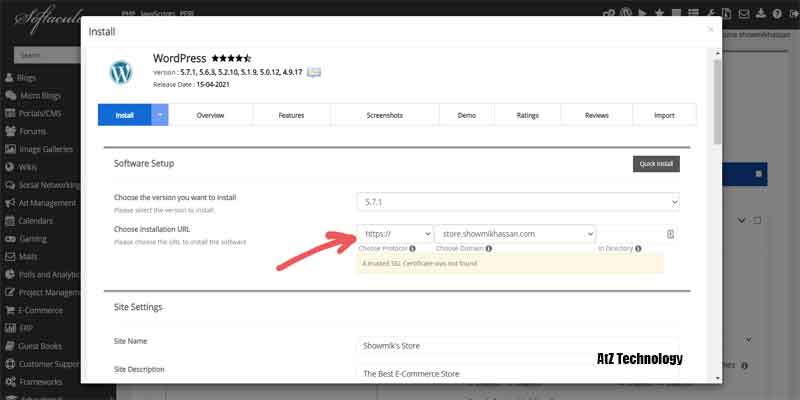The height and width of the screenshot is (400, 800).
Task: Open the help question mark icon
Action: click(777, 14)
